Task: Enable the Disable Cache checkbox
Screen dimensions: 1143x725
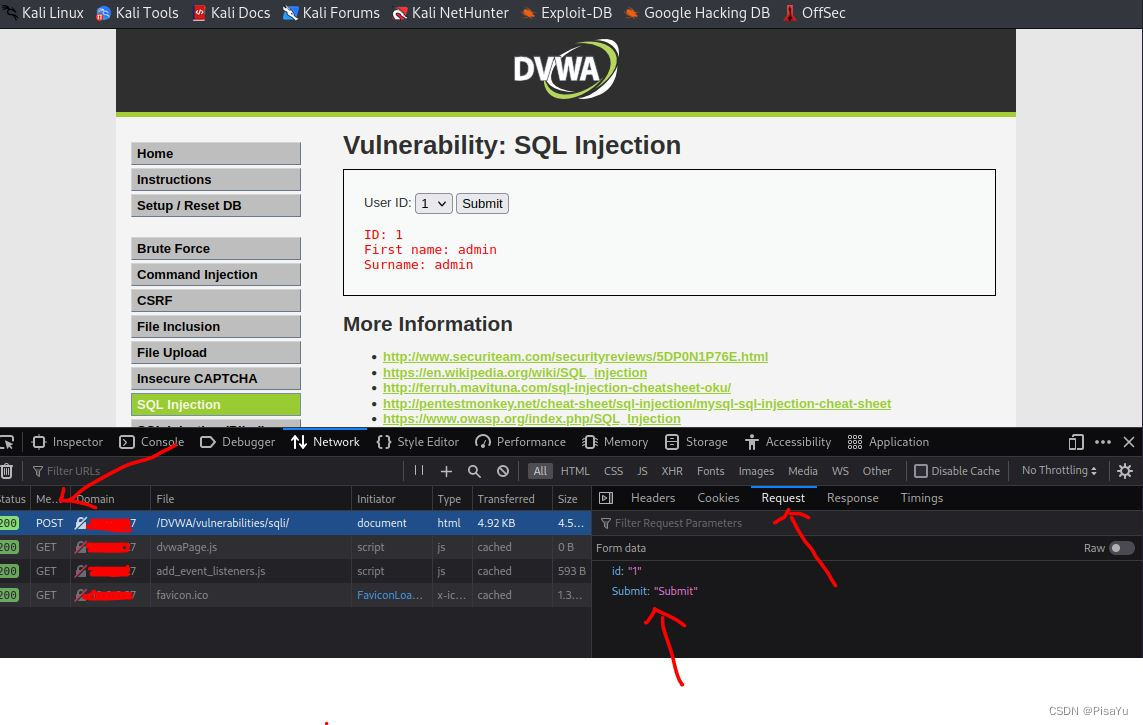Action: (x=921, y=471)
